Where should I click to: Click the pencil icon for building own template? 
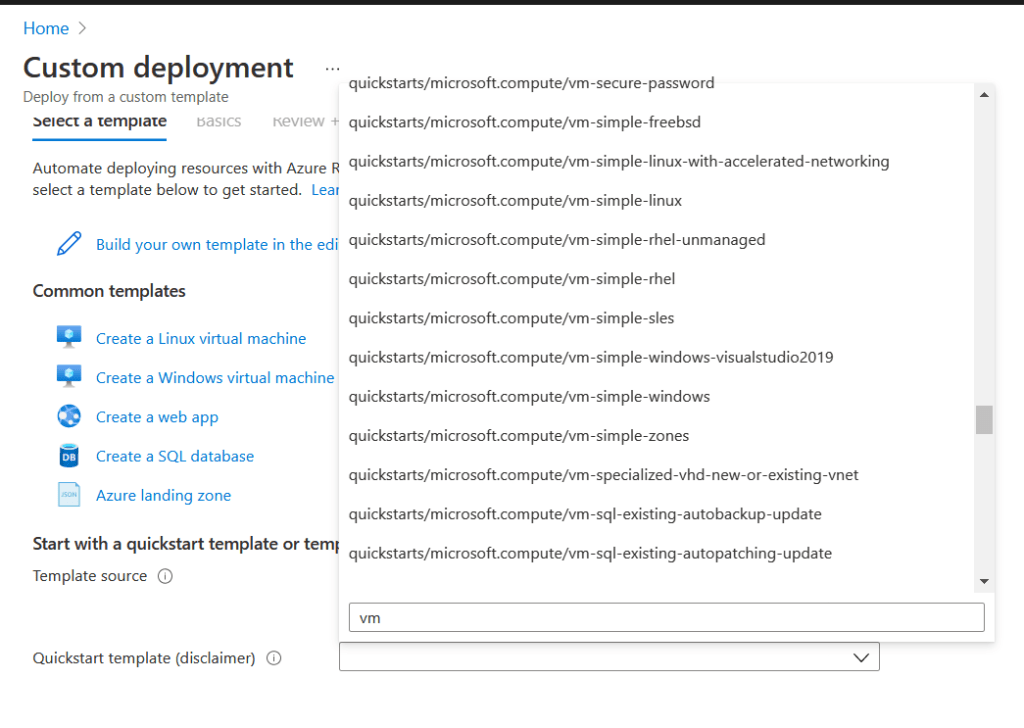coord(69,244)
